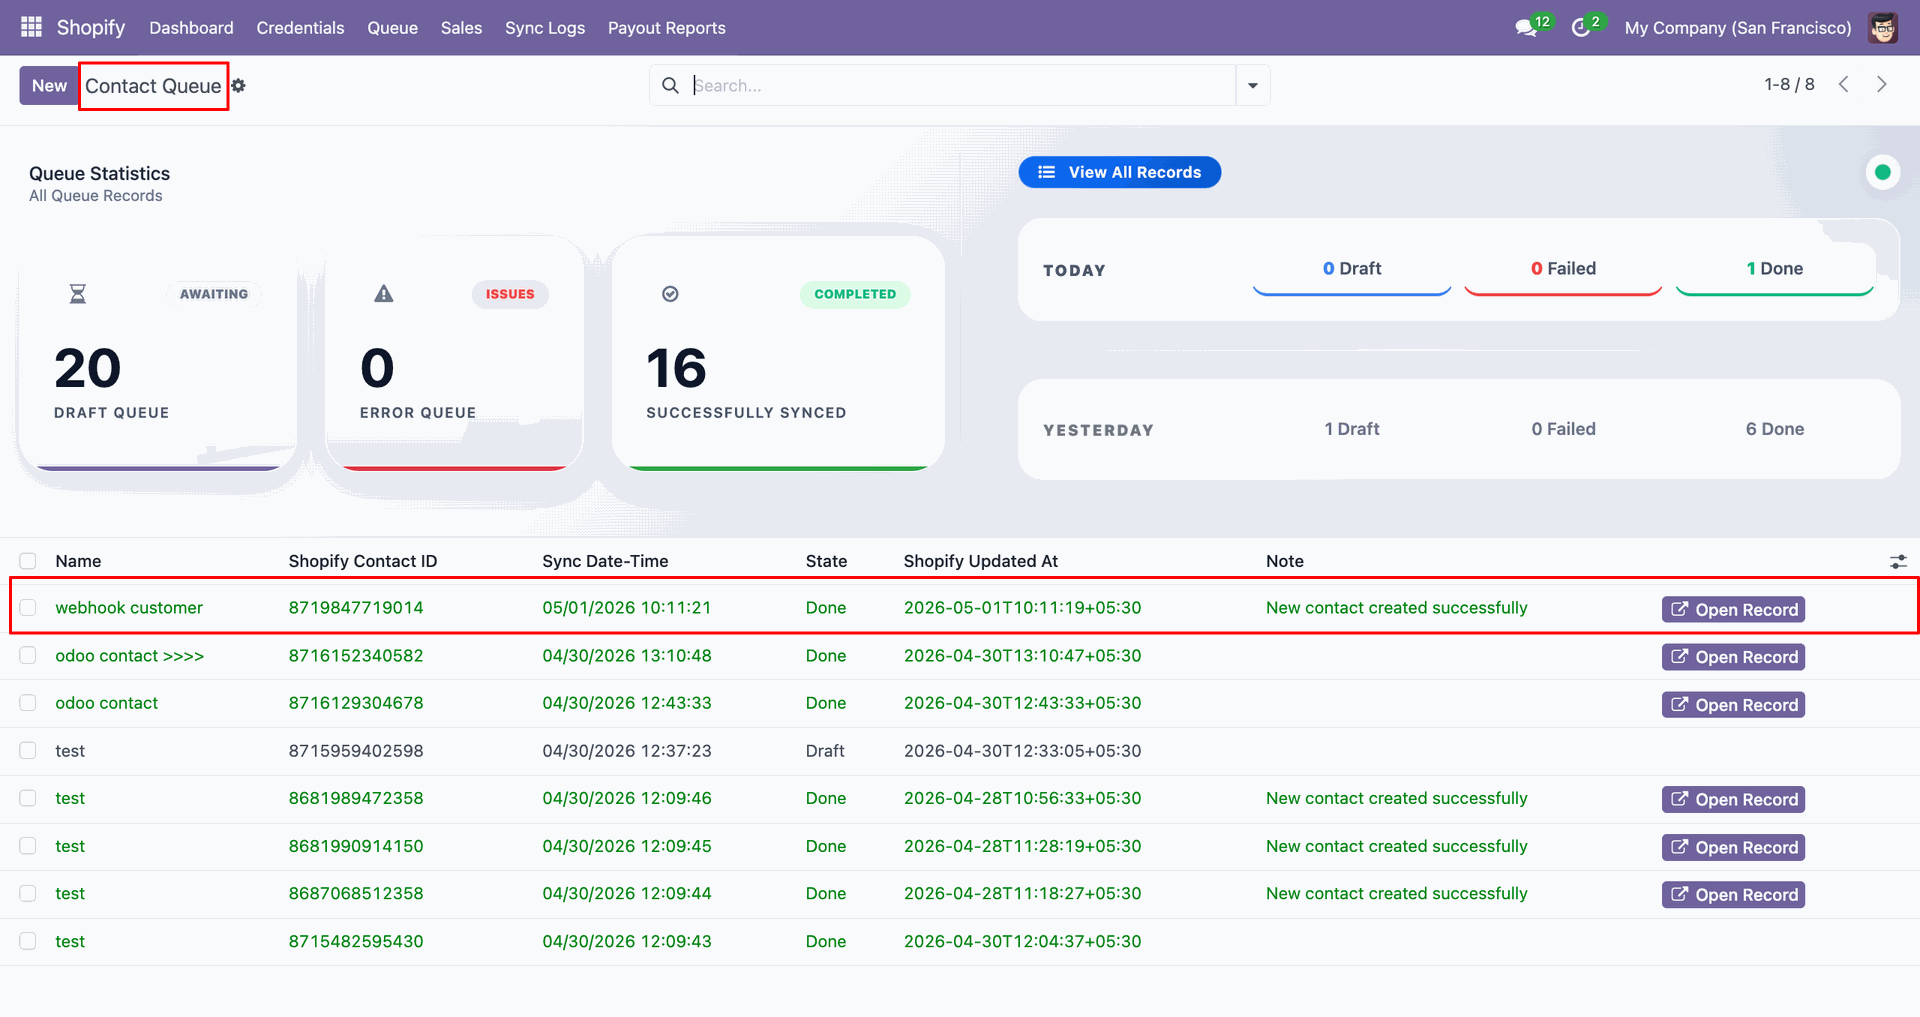Image resolution: width=1920 pixels, height=1017 pixels.
Task: Click today's 1 Done counter
Action: (1774, 269)
